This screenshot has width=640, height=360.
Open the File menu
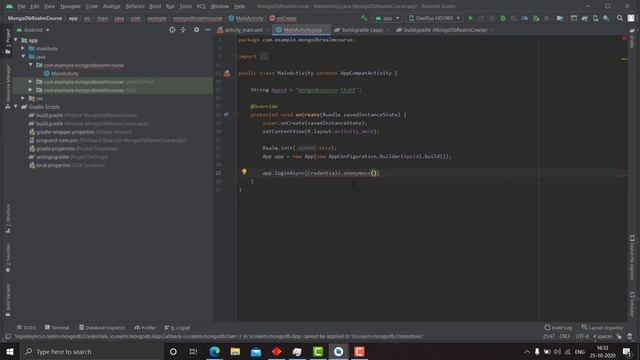pyautogui.click(x=21, y=6)
